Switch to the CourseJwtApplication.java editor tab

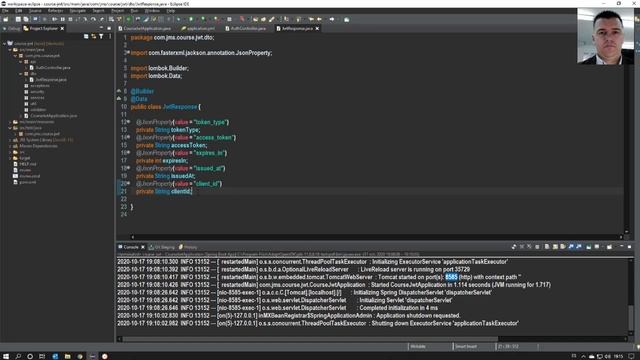[x=147, y=29]
